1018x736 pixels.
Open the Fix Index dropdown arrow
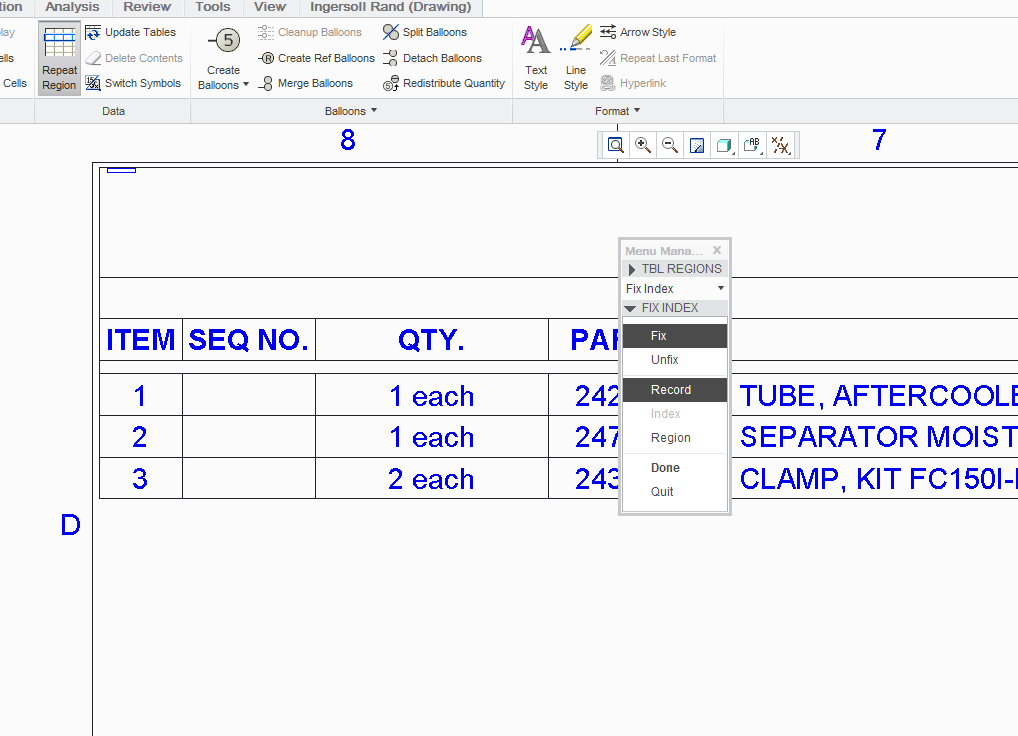click(721, 288)
